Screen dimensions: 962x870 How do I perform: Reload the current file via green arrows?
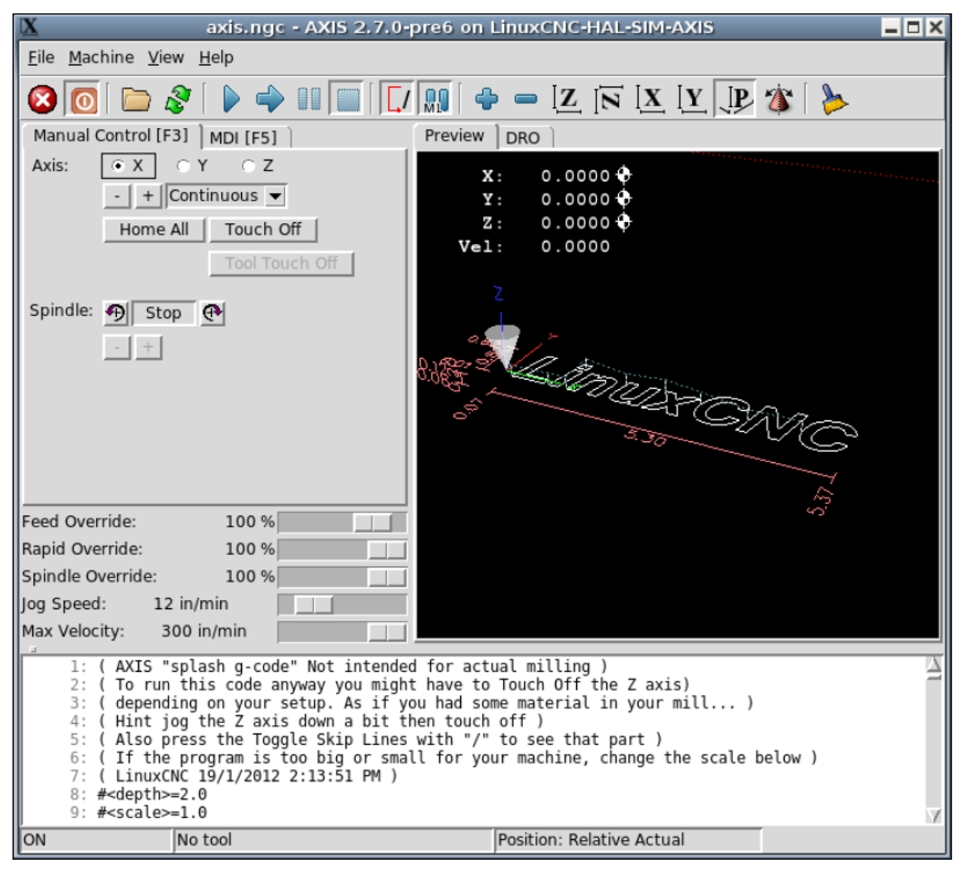(178, 99)
